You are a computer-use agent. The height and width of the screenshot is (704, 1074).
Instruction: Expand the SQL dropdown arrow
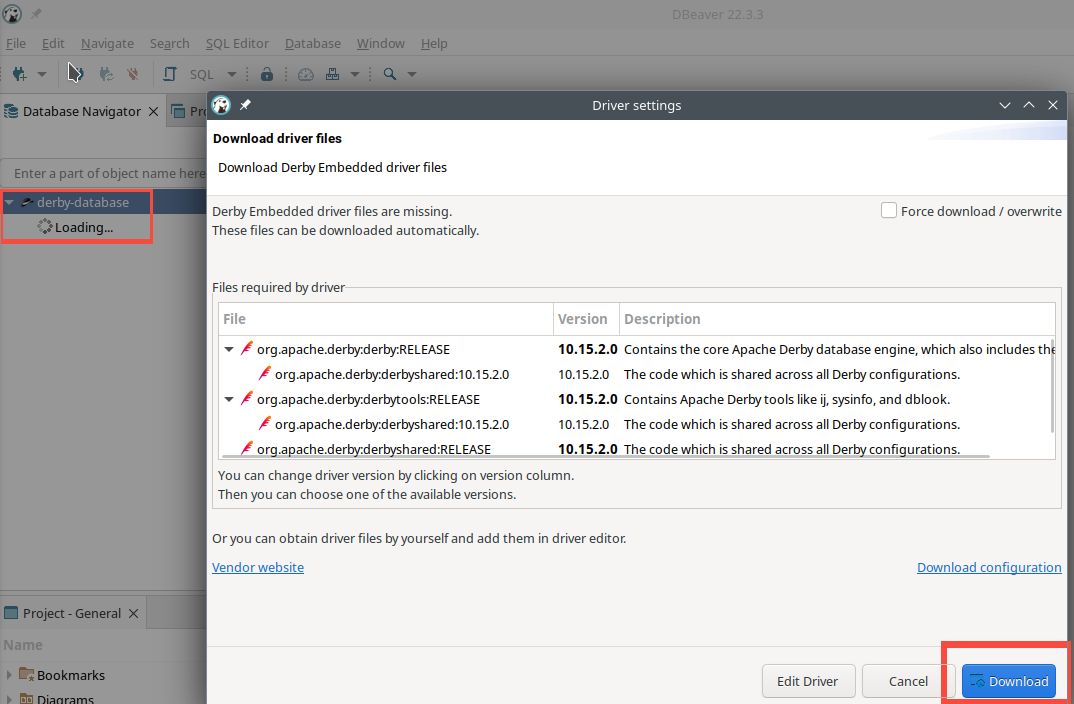[232, 74]
